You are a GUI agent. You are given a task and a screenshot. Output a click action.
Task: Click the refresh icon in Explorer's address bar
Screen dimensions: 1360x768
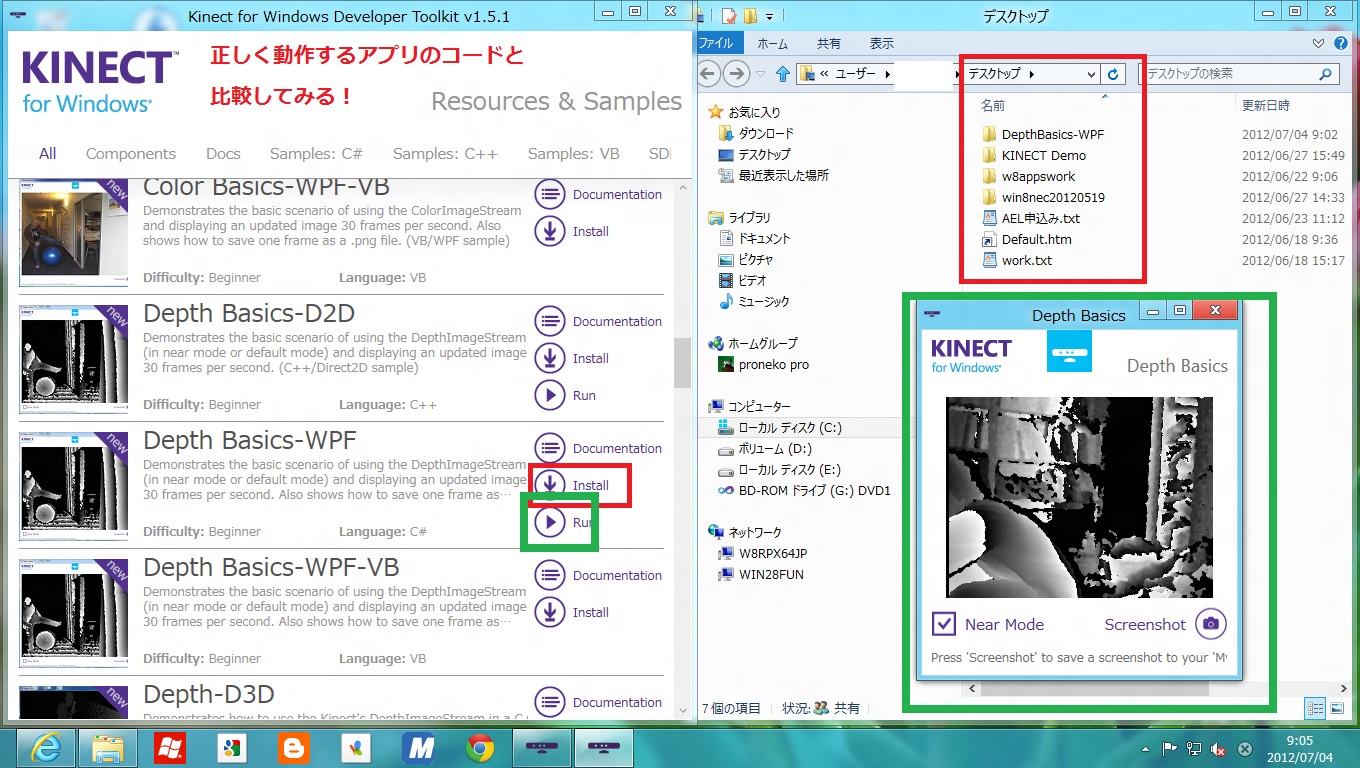[x=1114, y=74]
